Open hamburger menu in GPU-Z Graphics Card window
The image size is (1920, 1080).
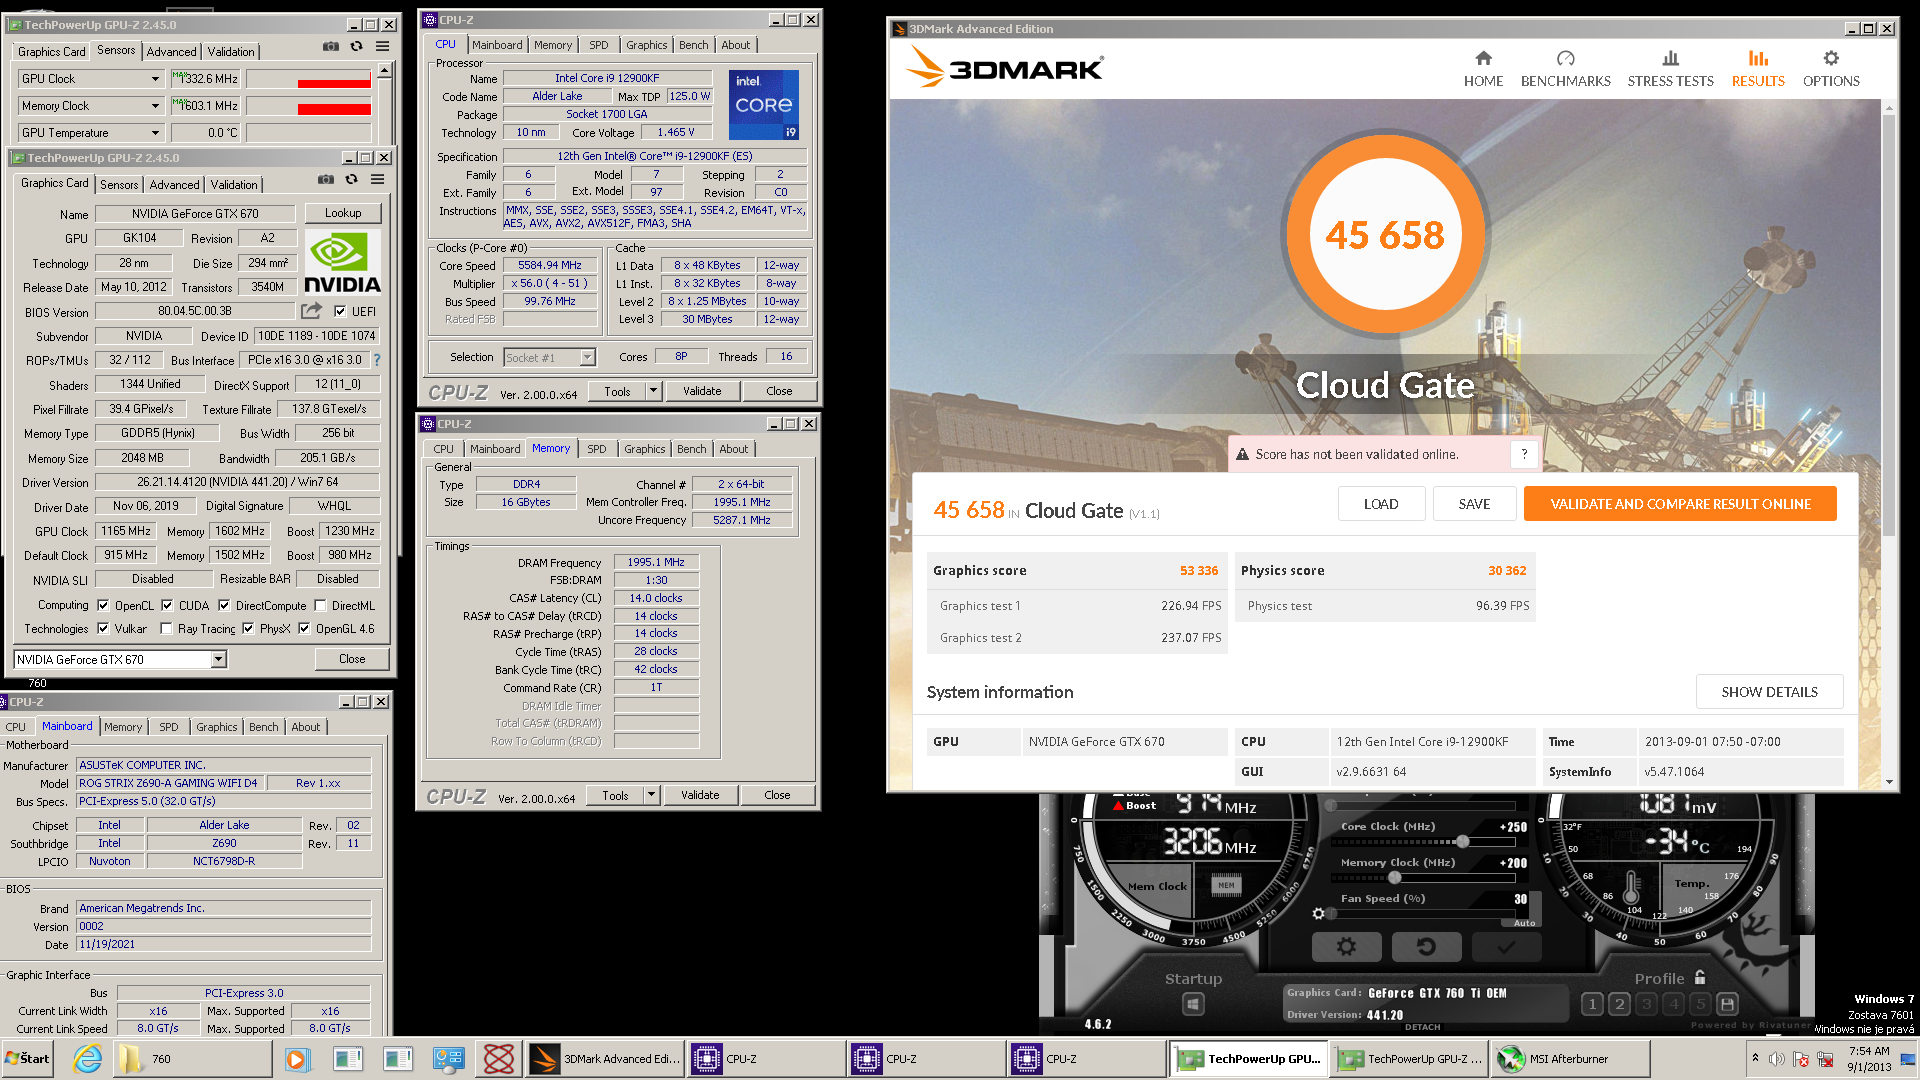(377, 180)
